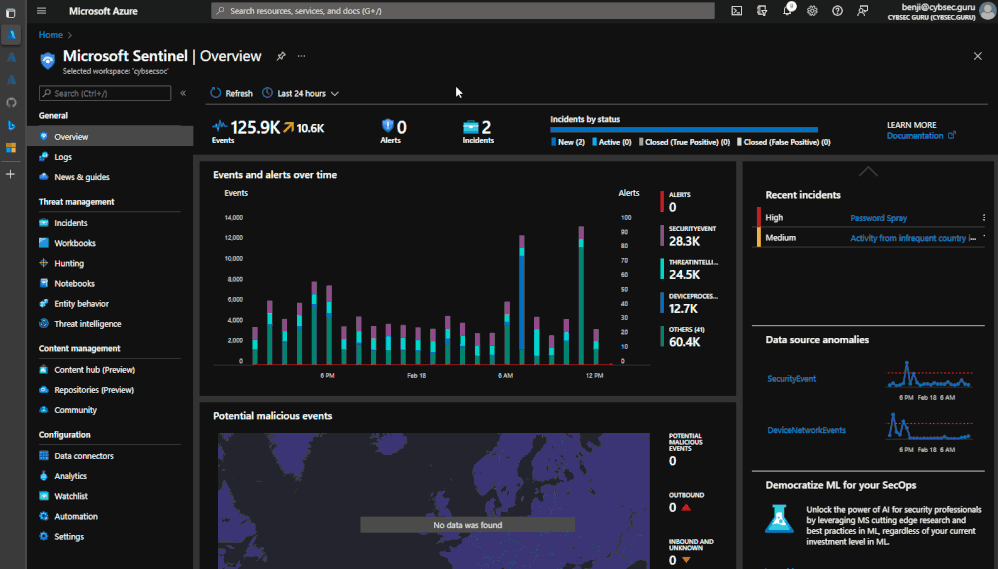Click the Microsoft Azure portal title
The width and height of the screenshot is (998, 569).
[x=103, y=11]
